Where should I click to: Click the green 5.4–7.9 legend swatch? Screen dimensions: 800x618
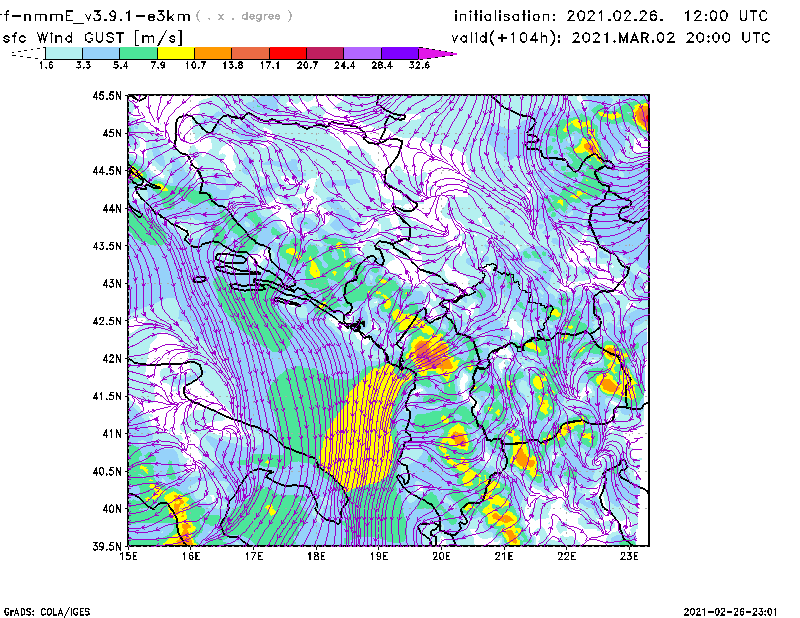[138, 53]
